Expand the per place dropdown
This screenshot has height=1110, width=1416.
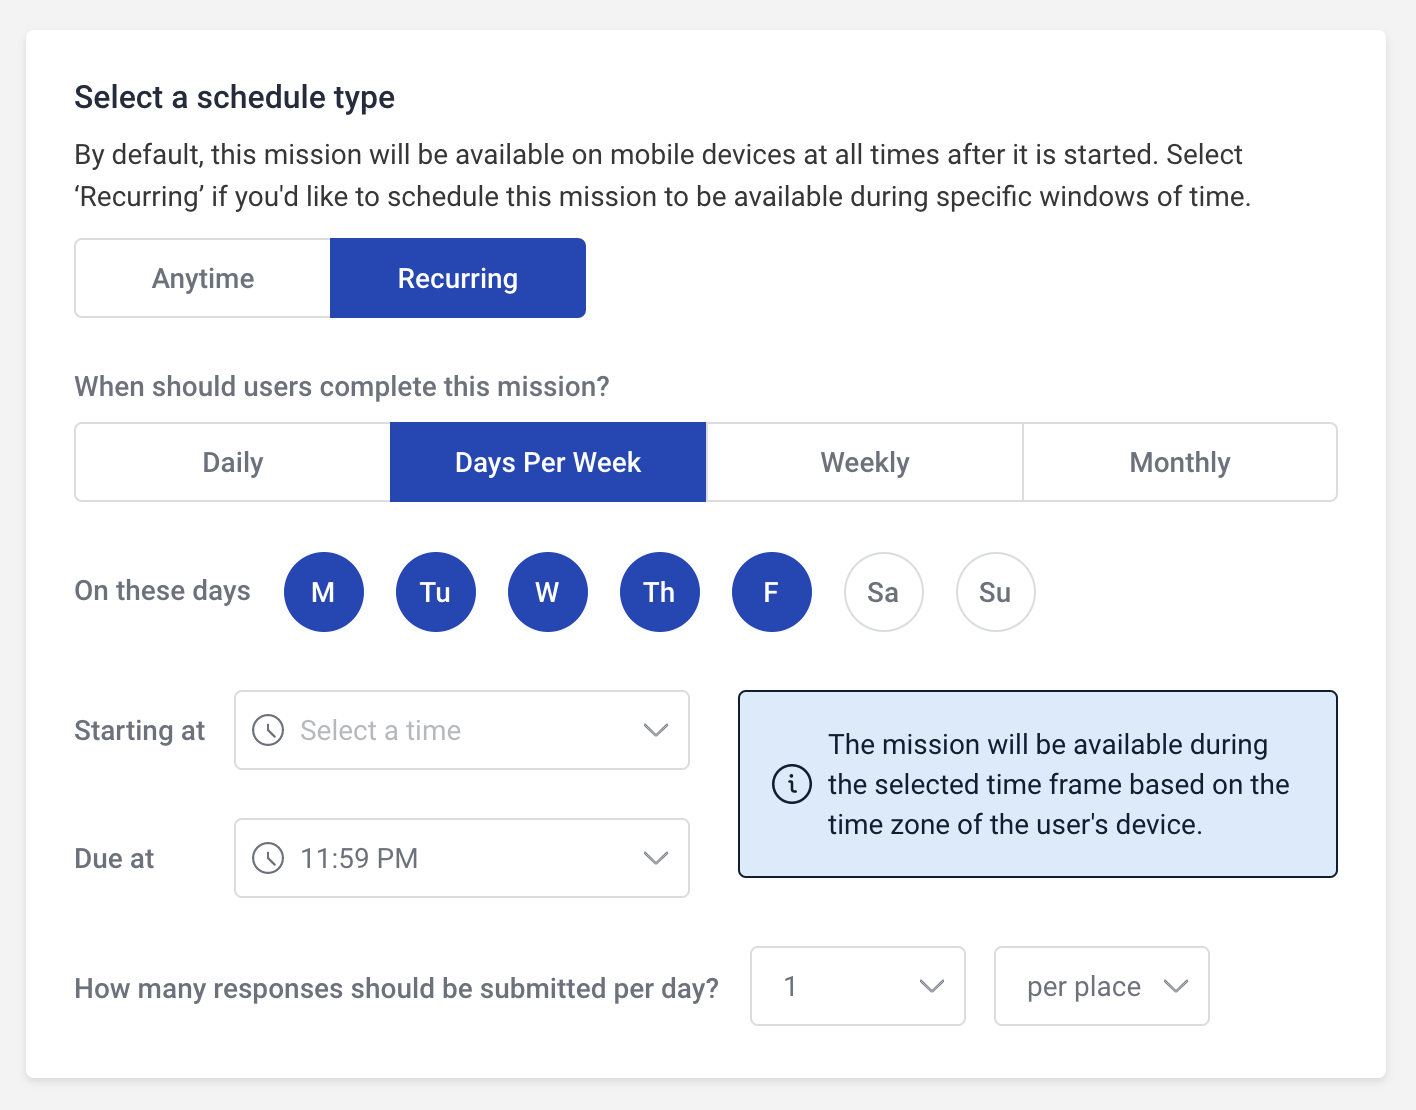pyautogui.click(x=1102, y=986)
